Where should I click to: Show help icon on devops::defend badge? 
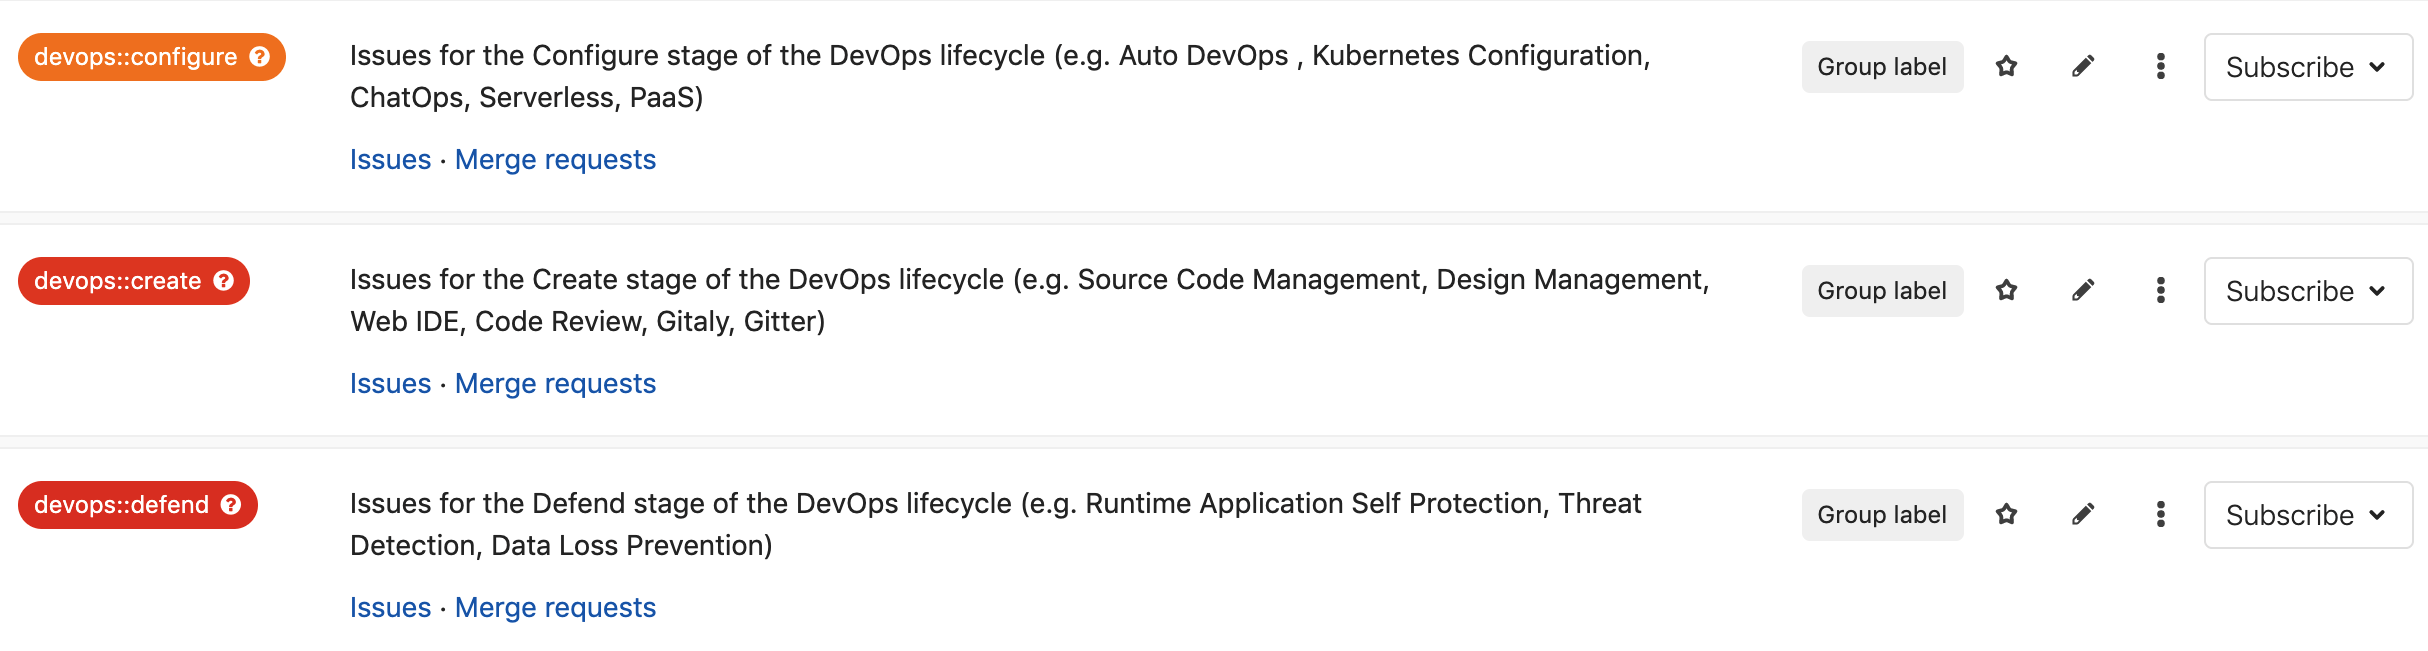[231, 505]
